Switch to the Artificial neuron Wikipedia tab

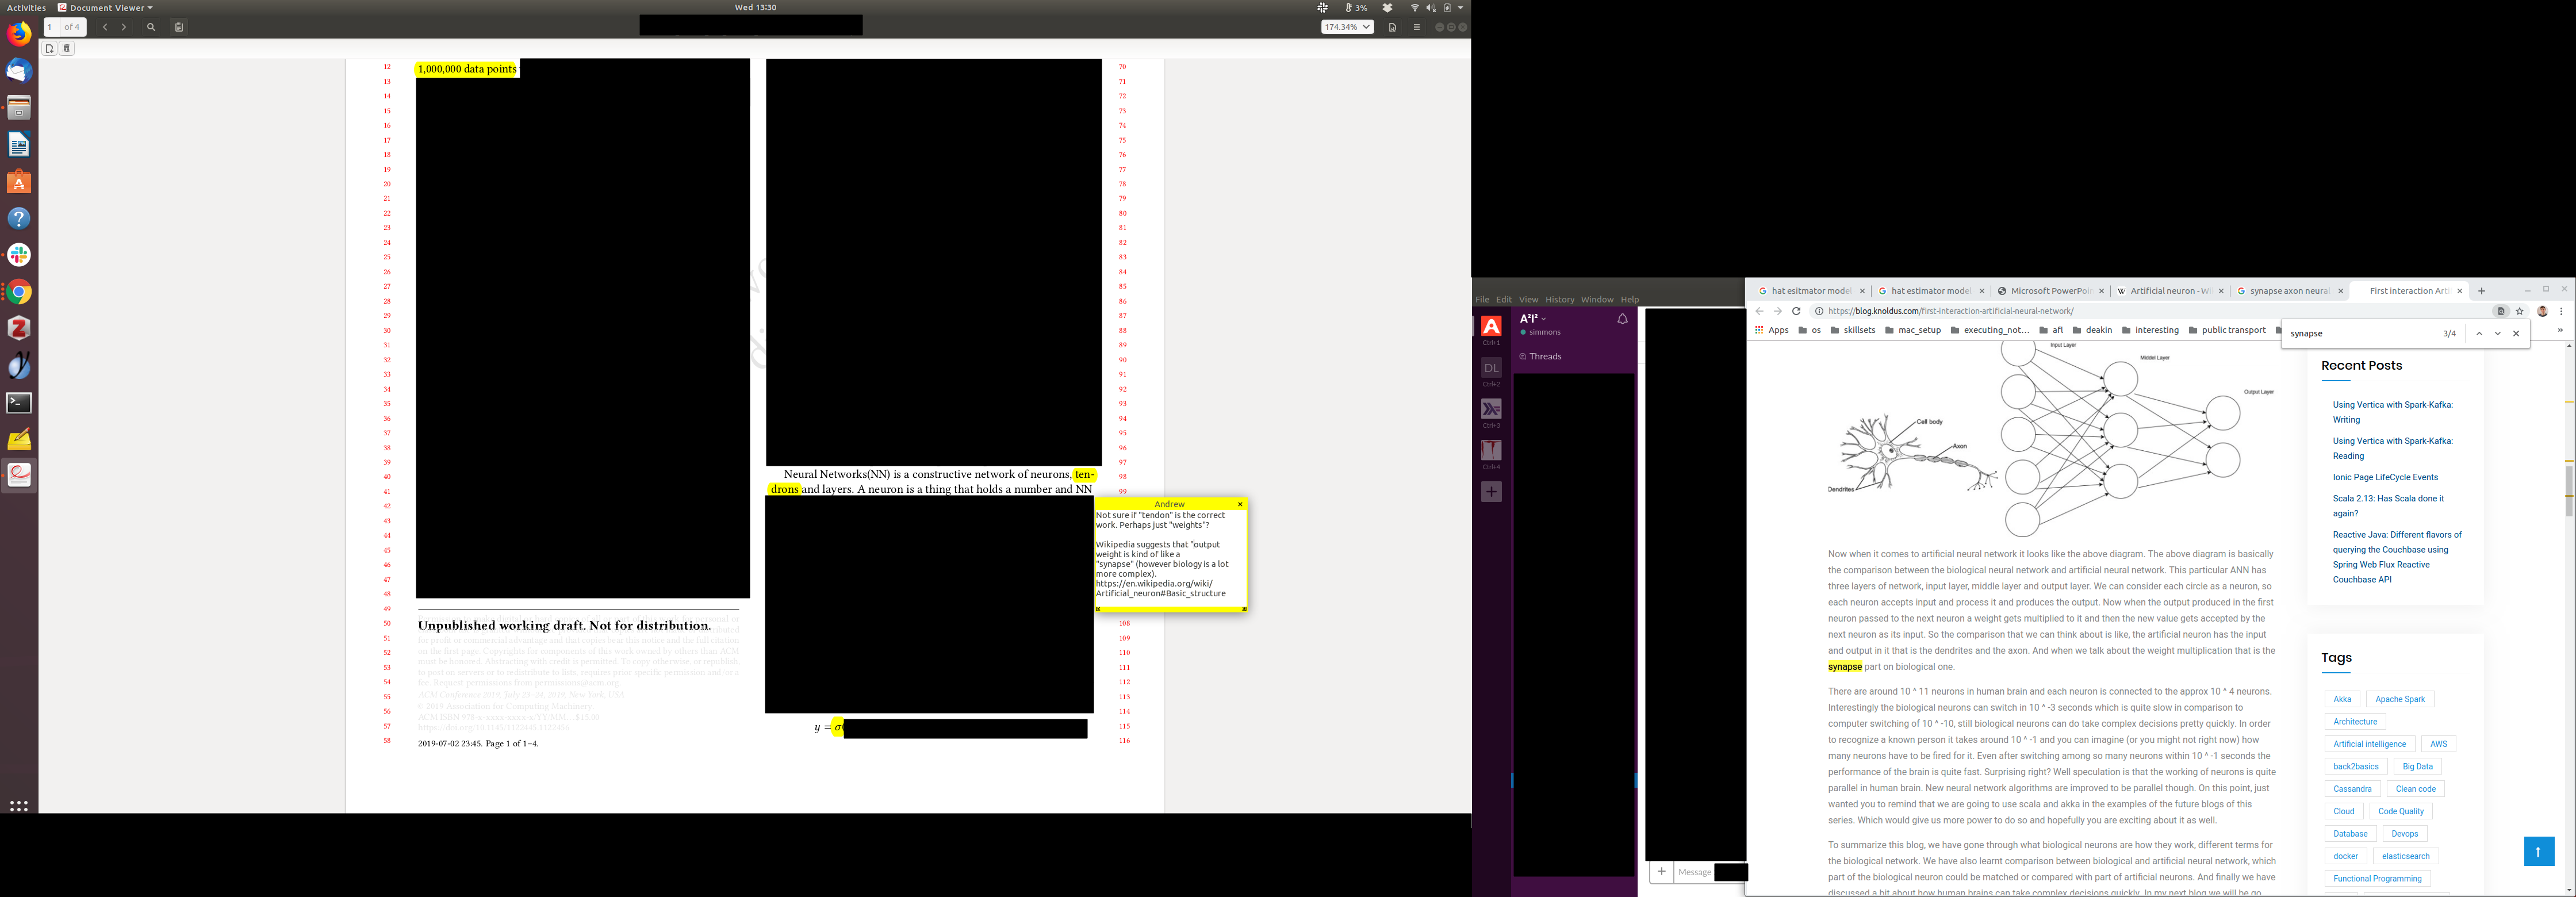2166,291
